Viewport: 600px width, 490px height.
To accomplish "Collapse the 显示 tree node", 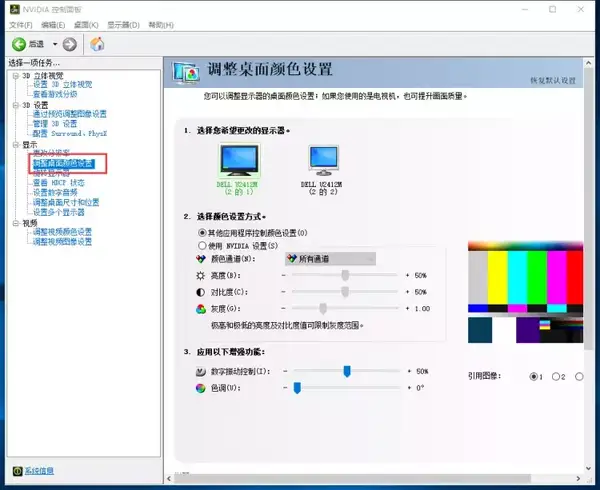I will (x=16, y=144).
